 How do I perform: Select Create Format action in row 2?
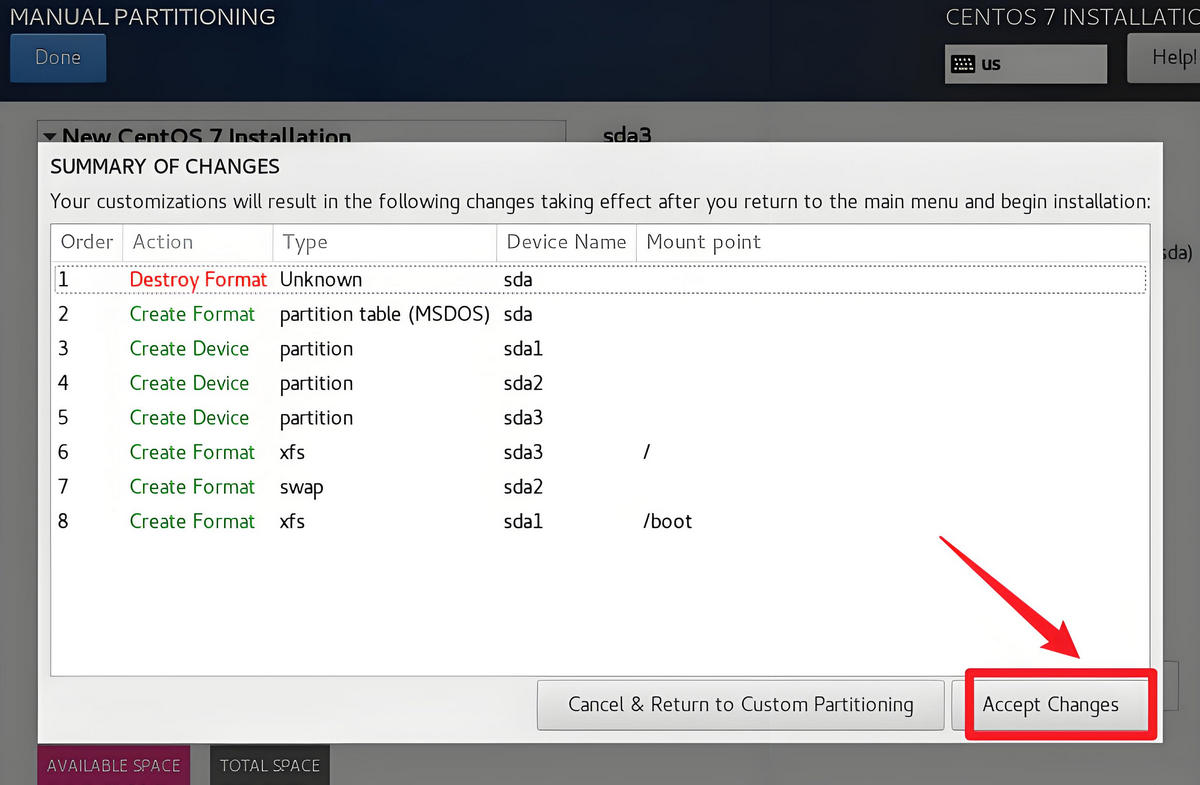pyautogui.click(x=192, y=314)
